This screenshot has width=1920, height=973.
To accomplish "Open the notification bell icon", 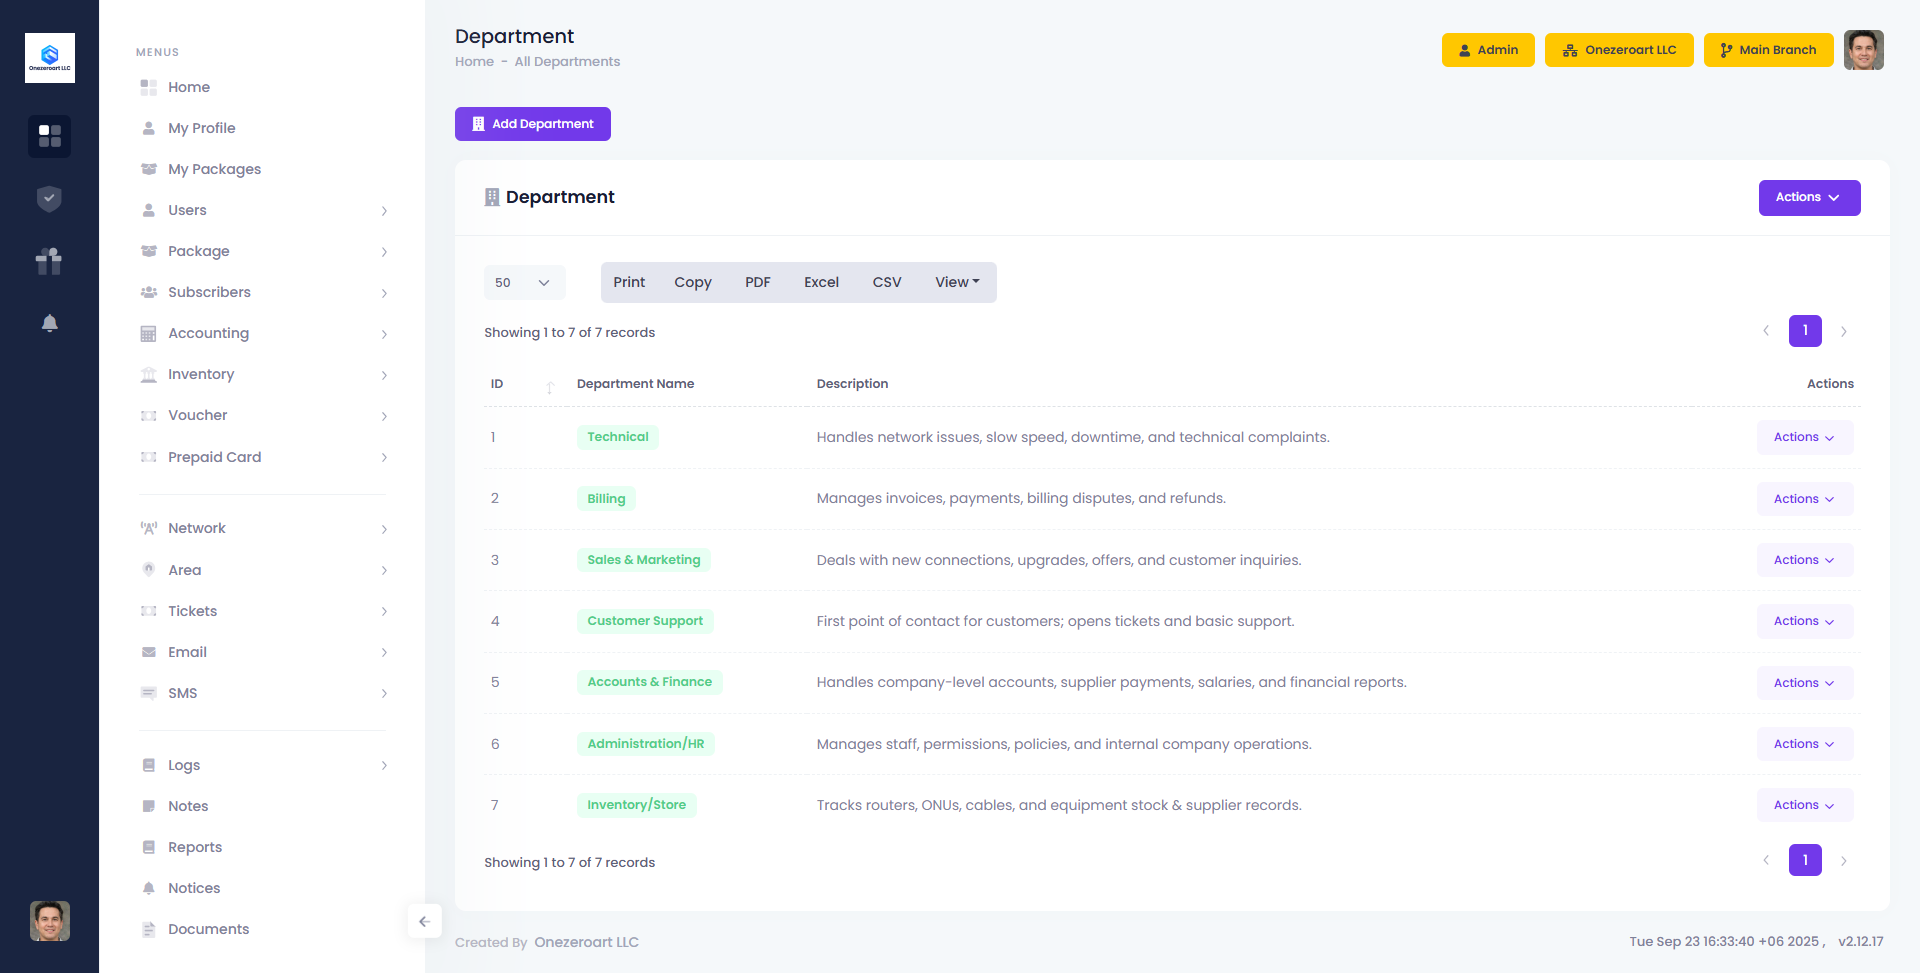I will pos(49,323).
